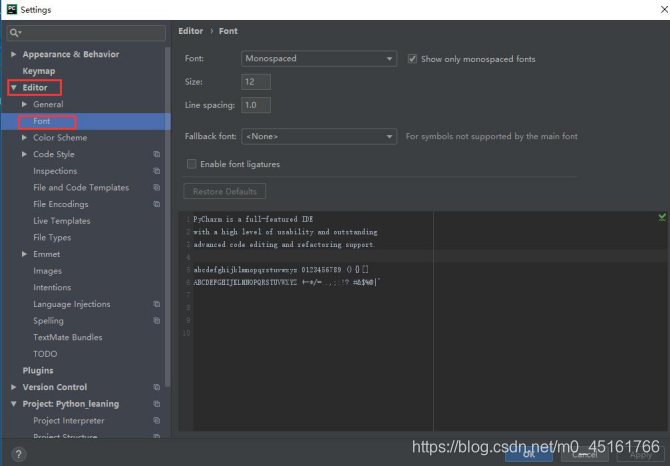Click the OK button
The width and height of the screenshot is (670, 466).
pos(529,454)
